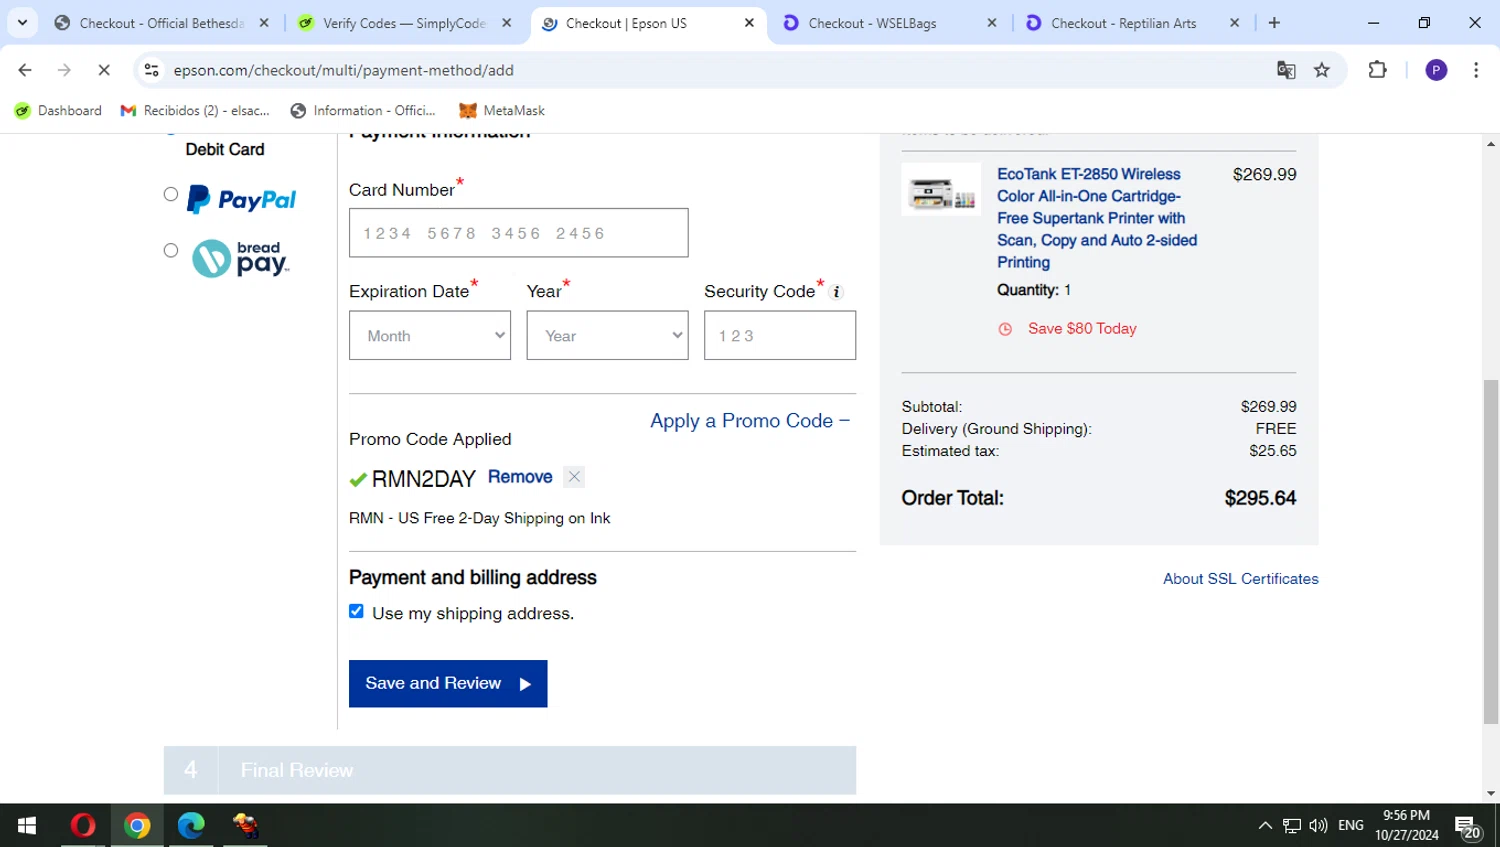1500x847 pixels.
Task: Open Information Official bookmark
Action: (x=363, y=111)
